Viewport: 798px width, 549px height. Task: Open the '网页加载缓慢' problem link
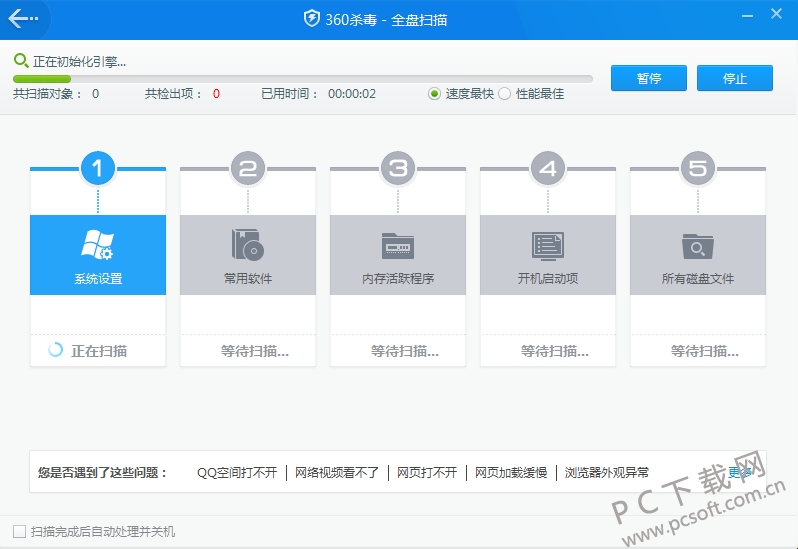510,472
